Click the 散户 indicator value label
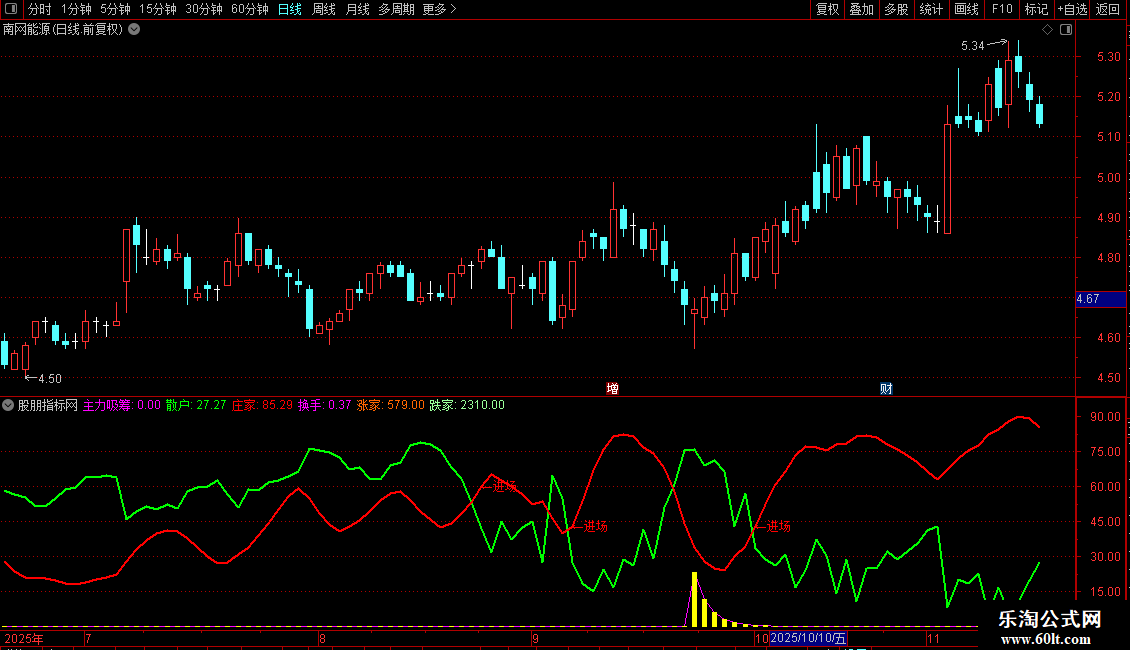Viewport: 1130px width, 650px height. pos(196,405)
